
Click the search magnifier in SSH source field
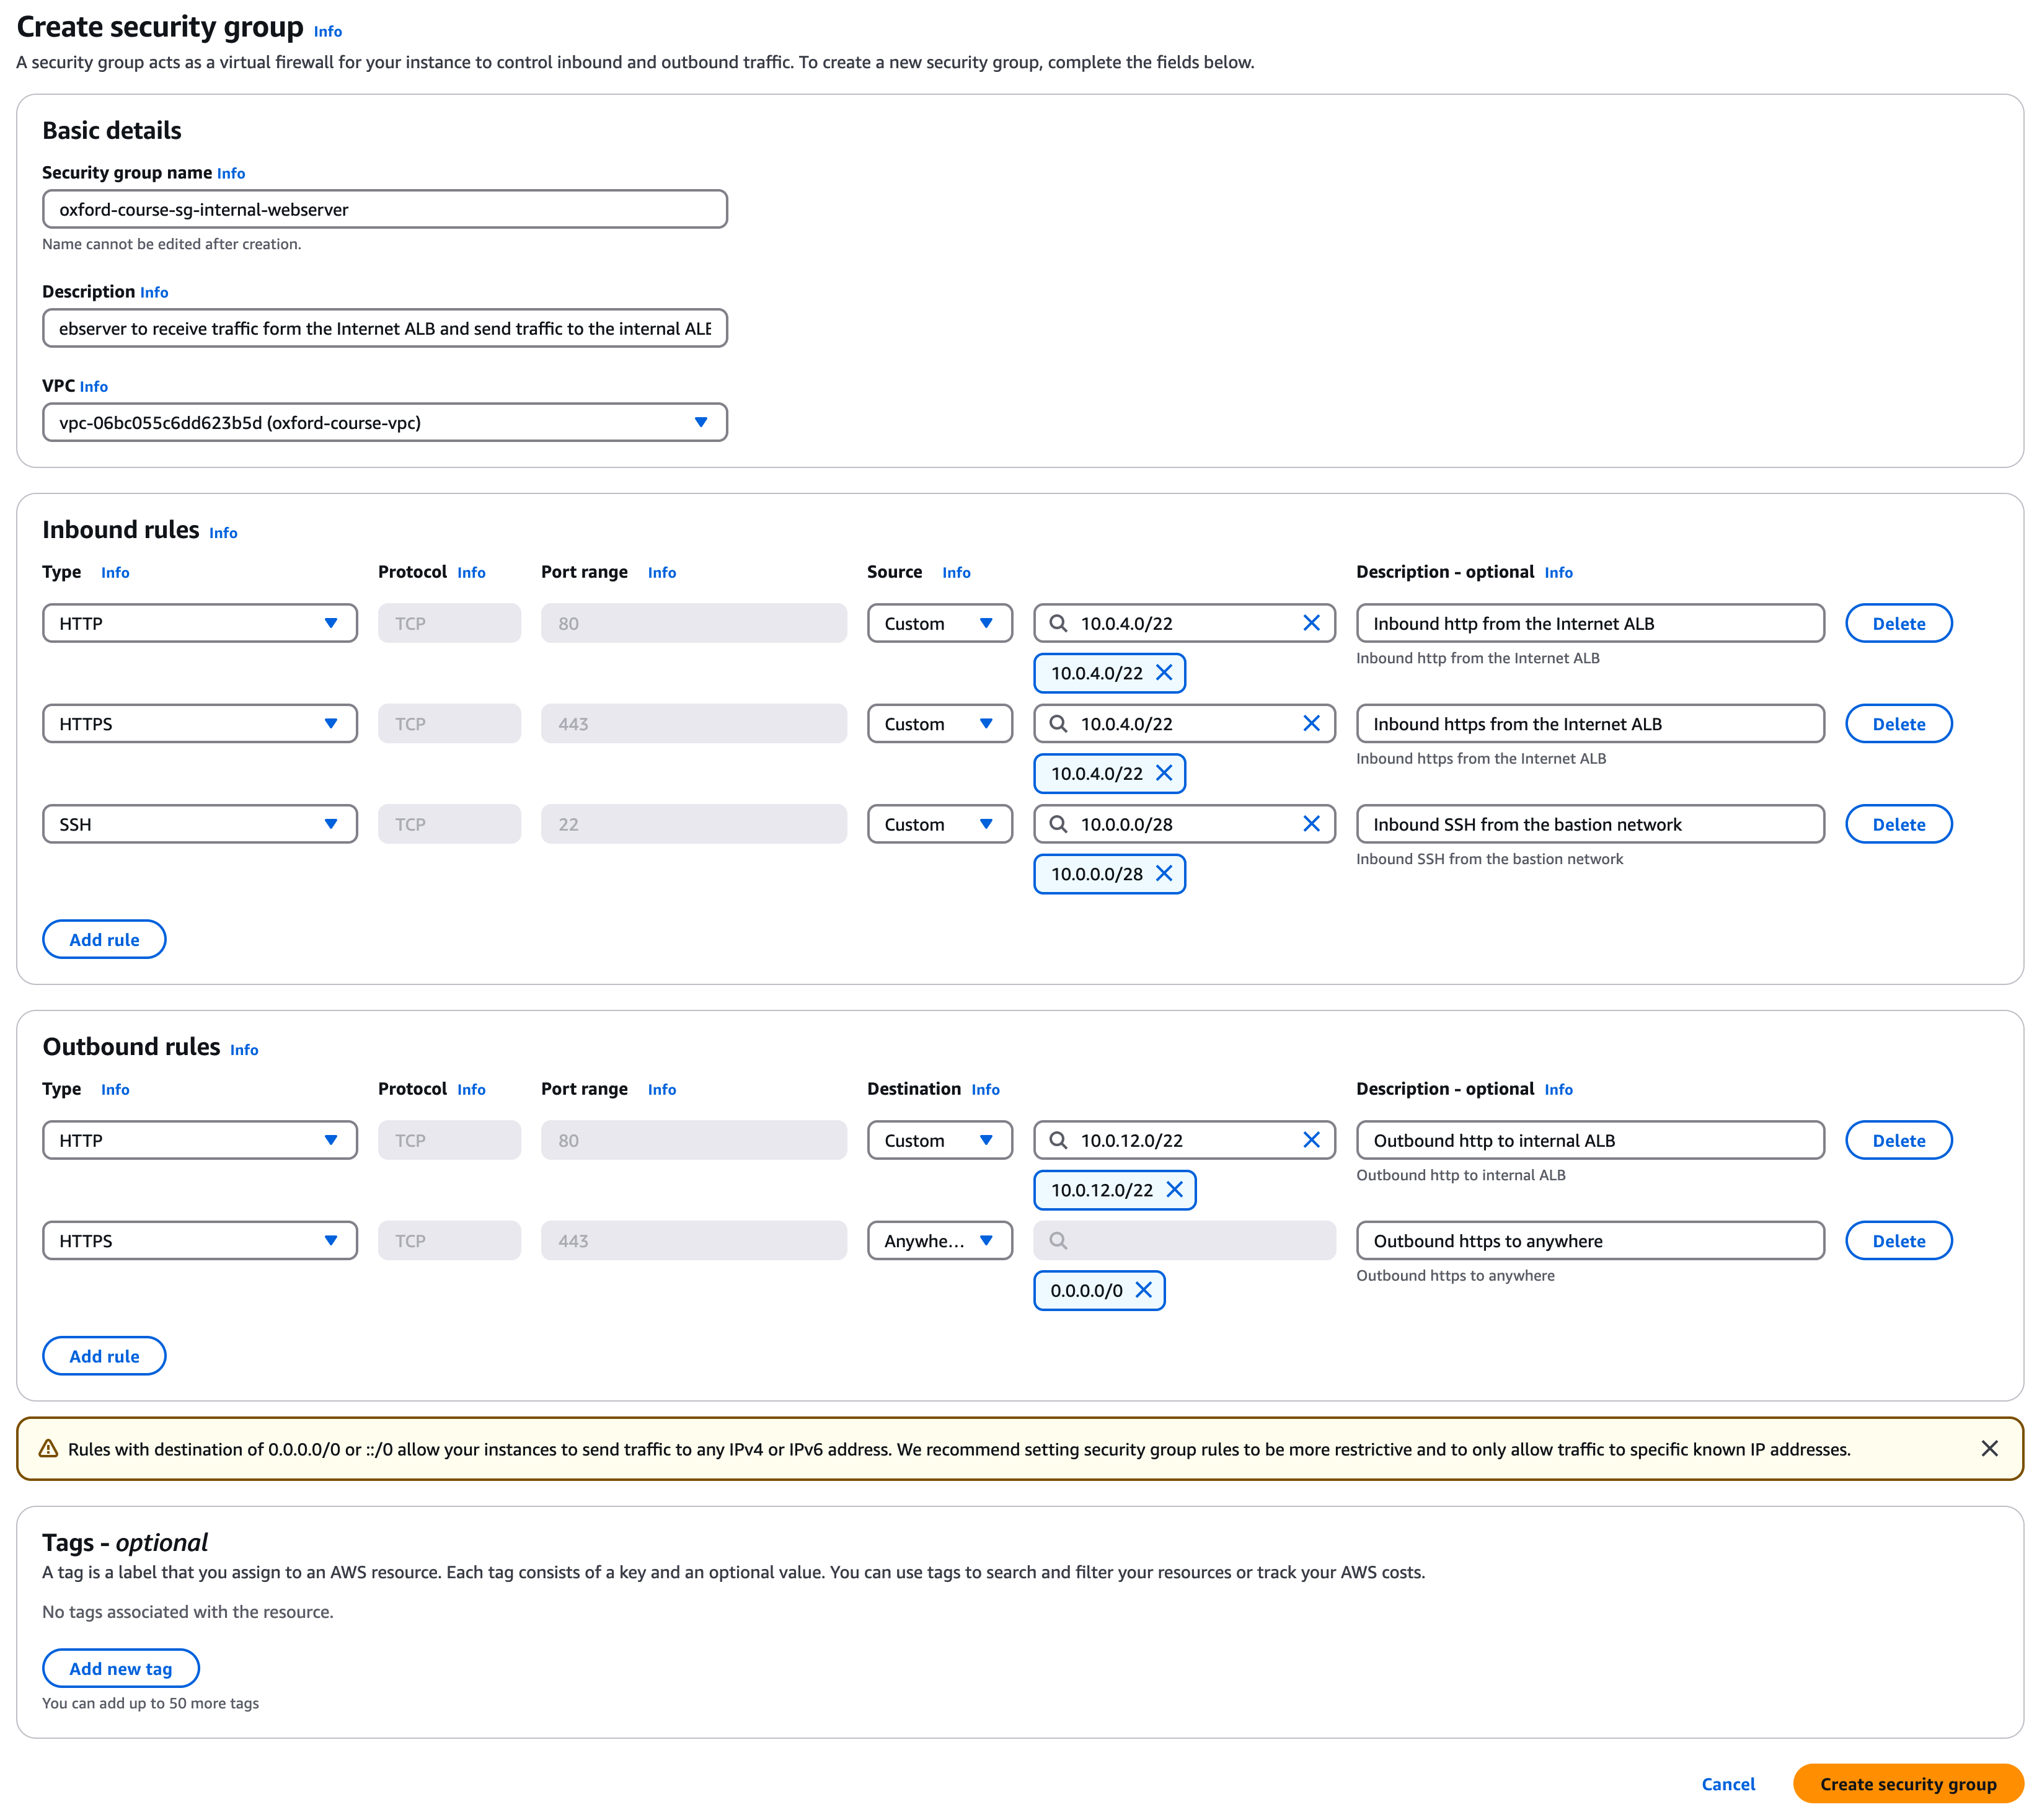1058,824
